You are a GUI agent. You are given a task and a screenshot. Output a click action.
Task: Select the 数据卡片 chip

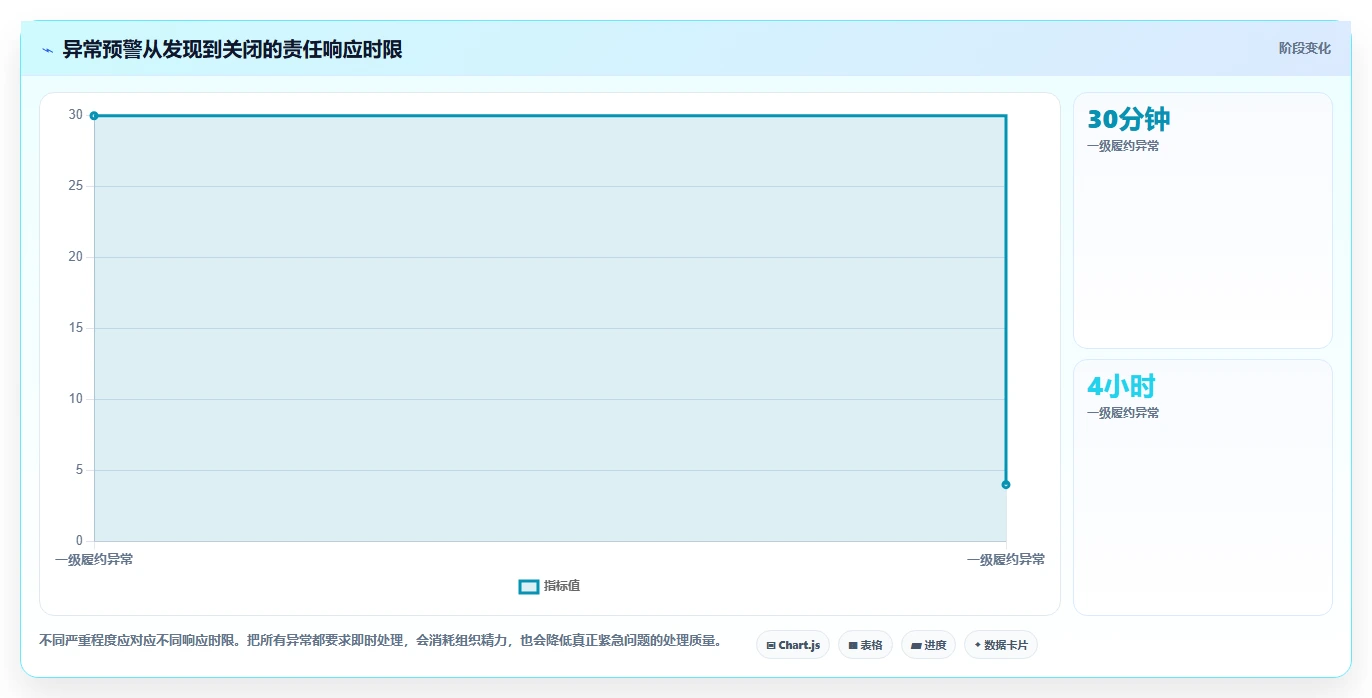click(x=1001, y=645)
